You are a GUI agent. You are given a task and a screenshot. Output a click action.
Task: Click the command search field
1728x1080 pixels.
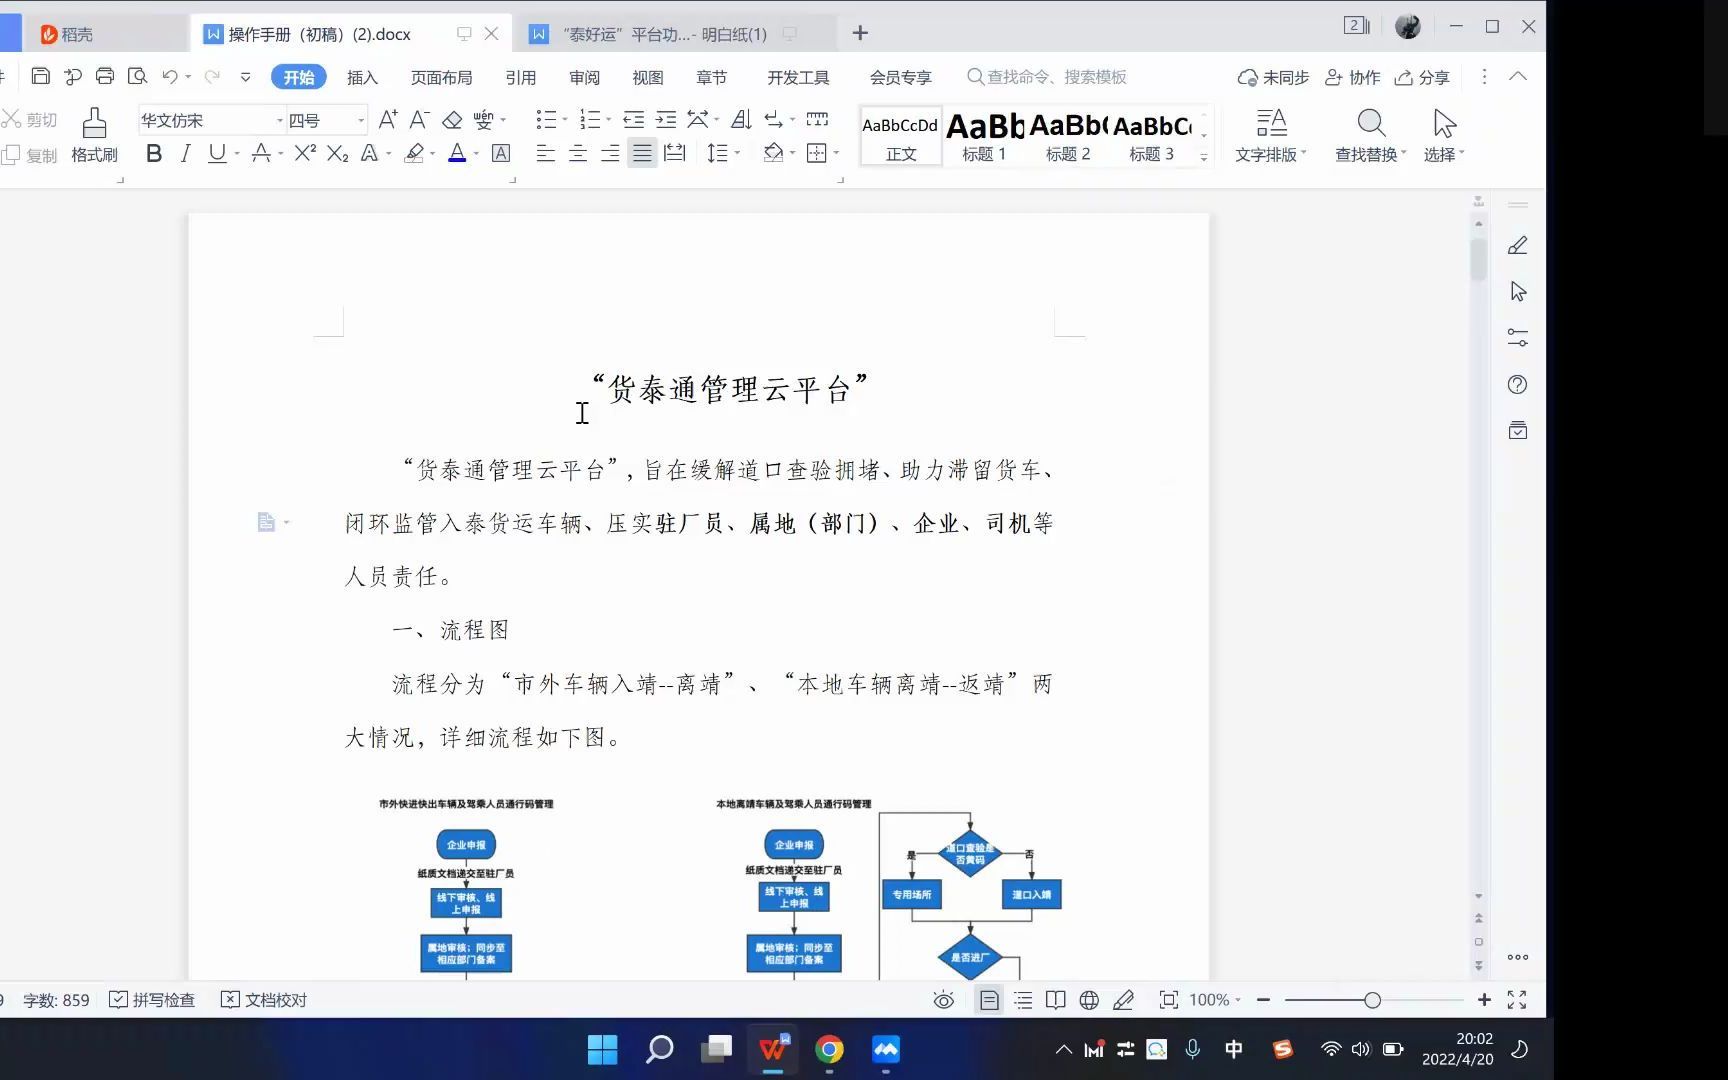[x=1047, y=77]
